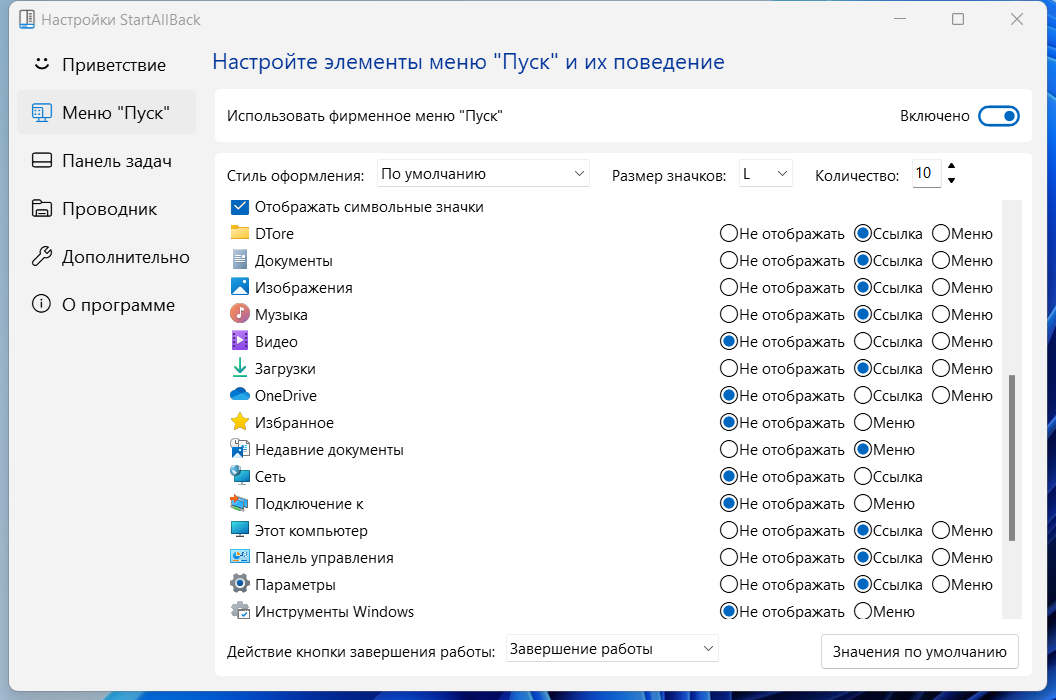Click the items list vertical scrollbar thumb
Screen dimensions: 1056x700
(1012, 458)
